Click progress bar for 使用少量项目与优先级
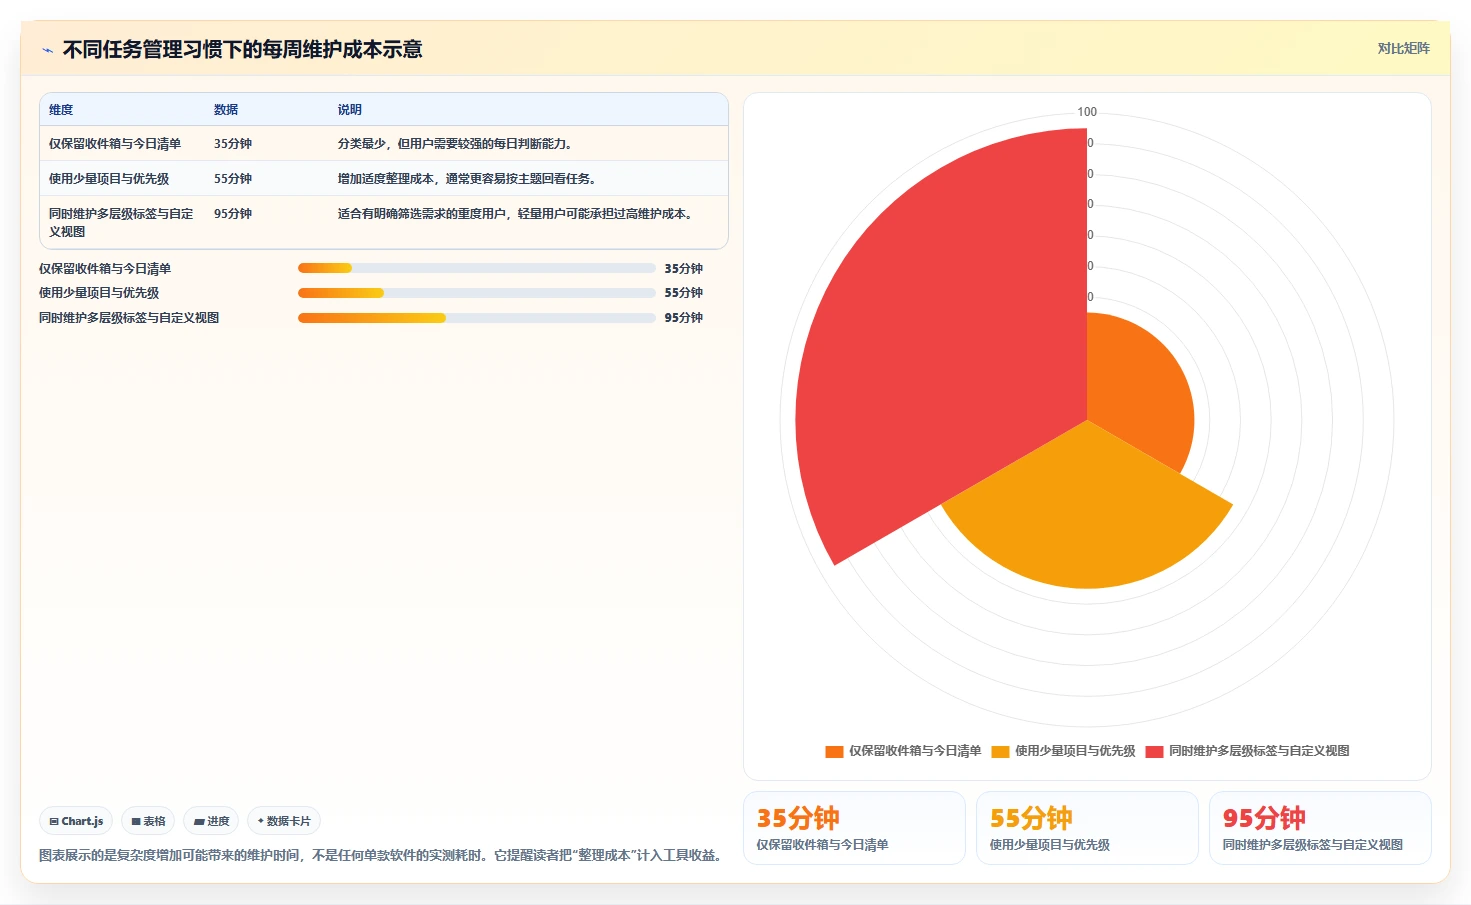1471x905 pixels. pos(476,293)
